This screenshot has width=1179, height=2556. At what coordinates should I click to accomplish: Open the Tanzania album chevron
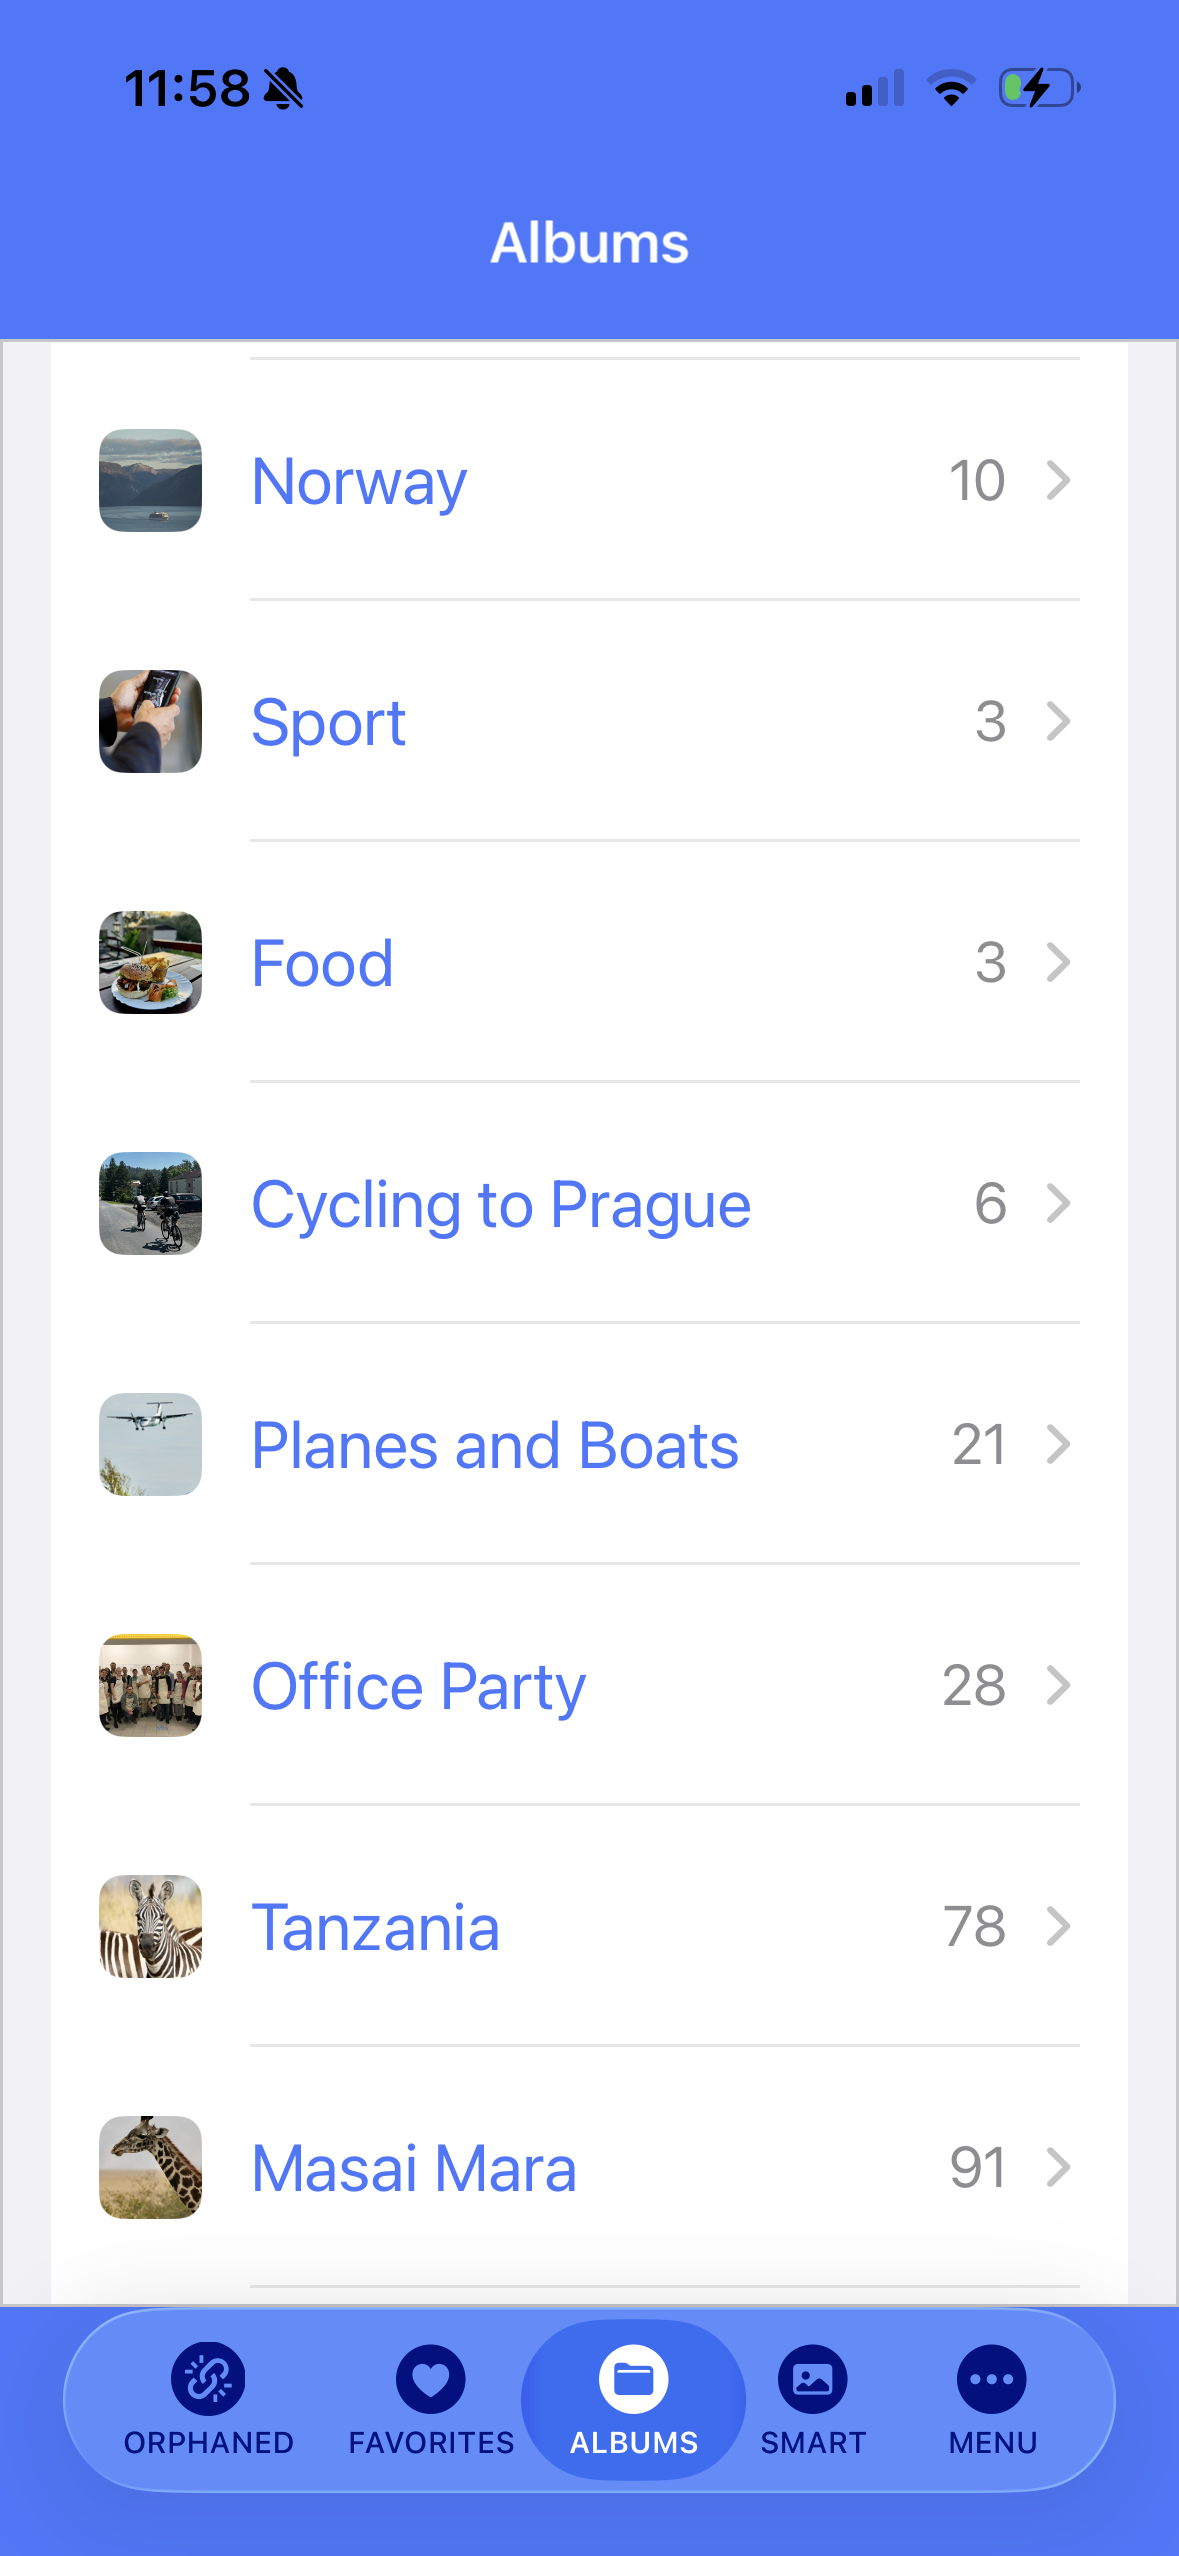pyautogui.click(x=1059, y=1926)
